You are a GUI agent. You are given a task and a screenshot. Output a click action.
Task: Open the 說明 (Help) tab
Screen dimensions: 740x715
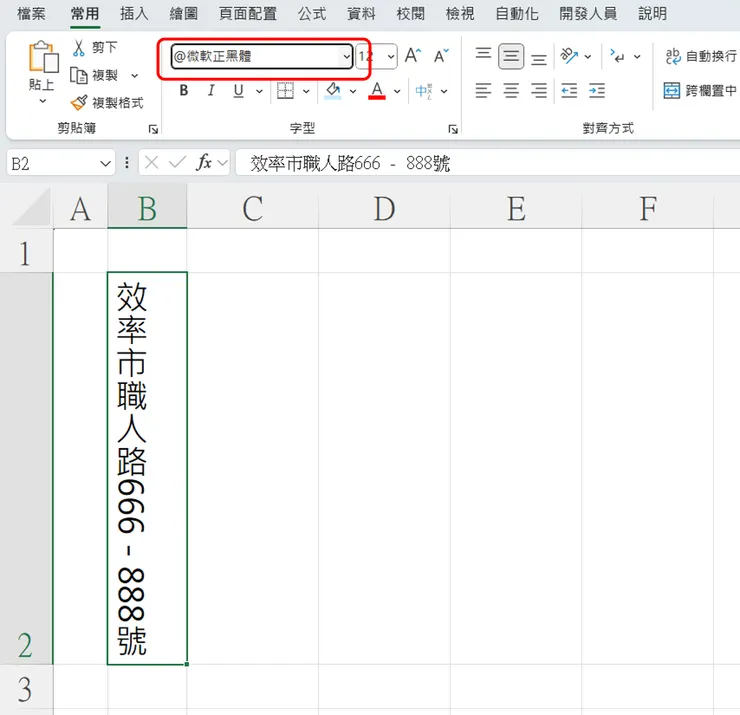653,14
